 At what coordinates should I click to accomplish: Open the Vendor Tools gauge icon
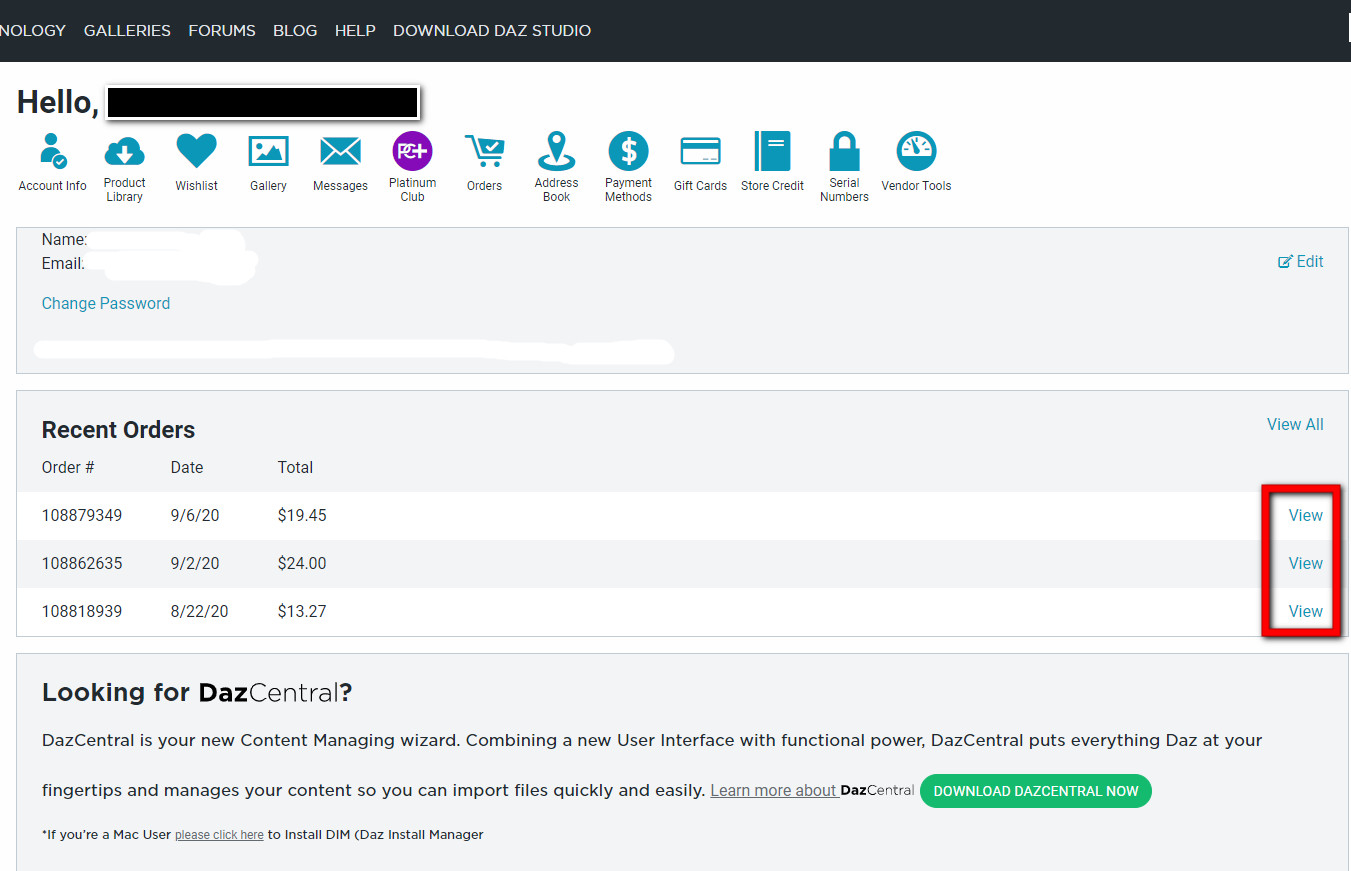point(916,151)
